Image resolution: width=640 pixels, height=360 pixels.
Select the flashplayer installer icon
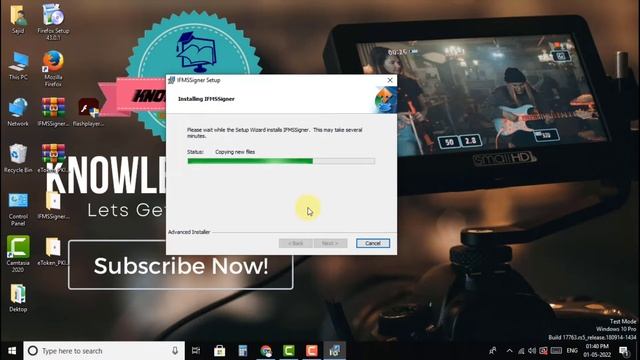89,112
